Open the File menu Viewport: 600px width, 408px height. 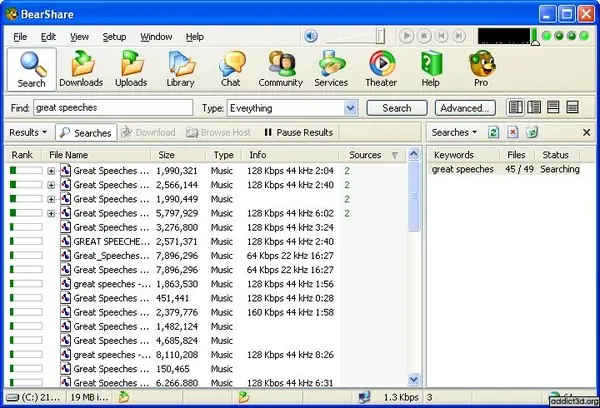pos(20,37)
